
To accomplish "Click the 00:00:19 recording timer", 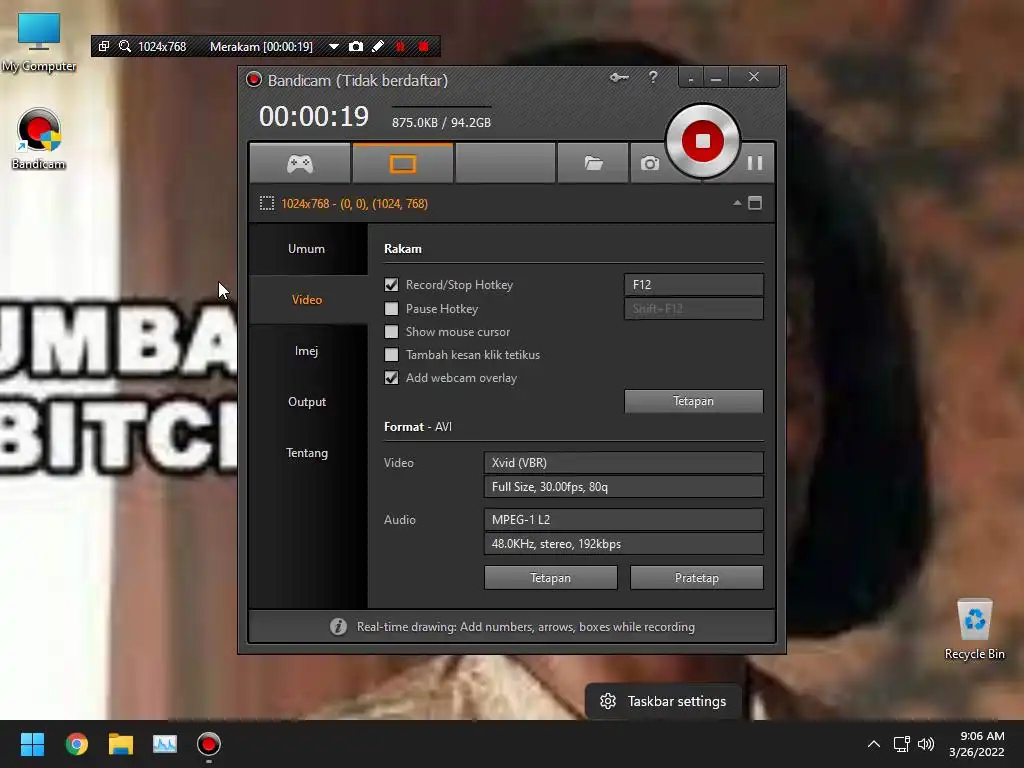I will pyautogui.click(x=314, y=117).
